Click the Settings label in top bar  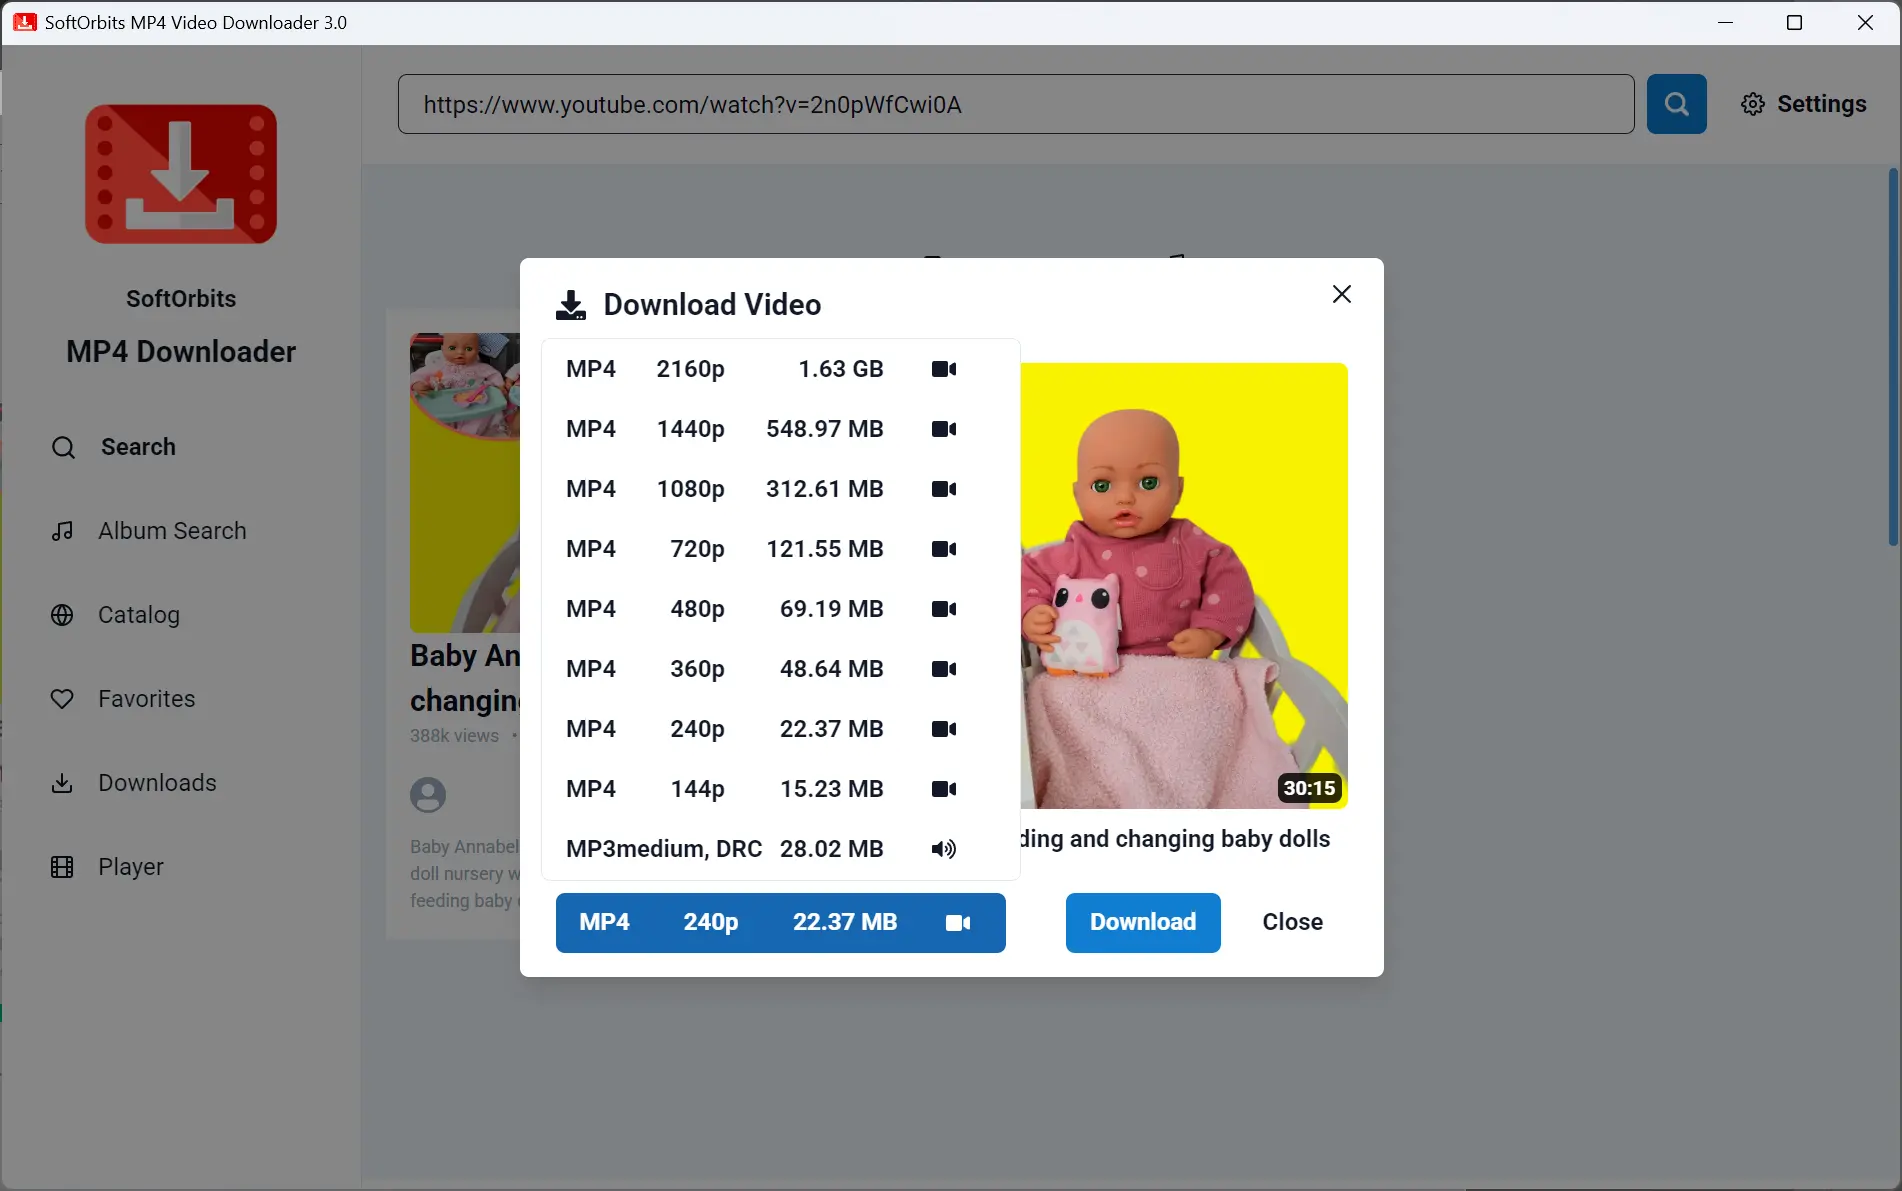point(1821,104)
